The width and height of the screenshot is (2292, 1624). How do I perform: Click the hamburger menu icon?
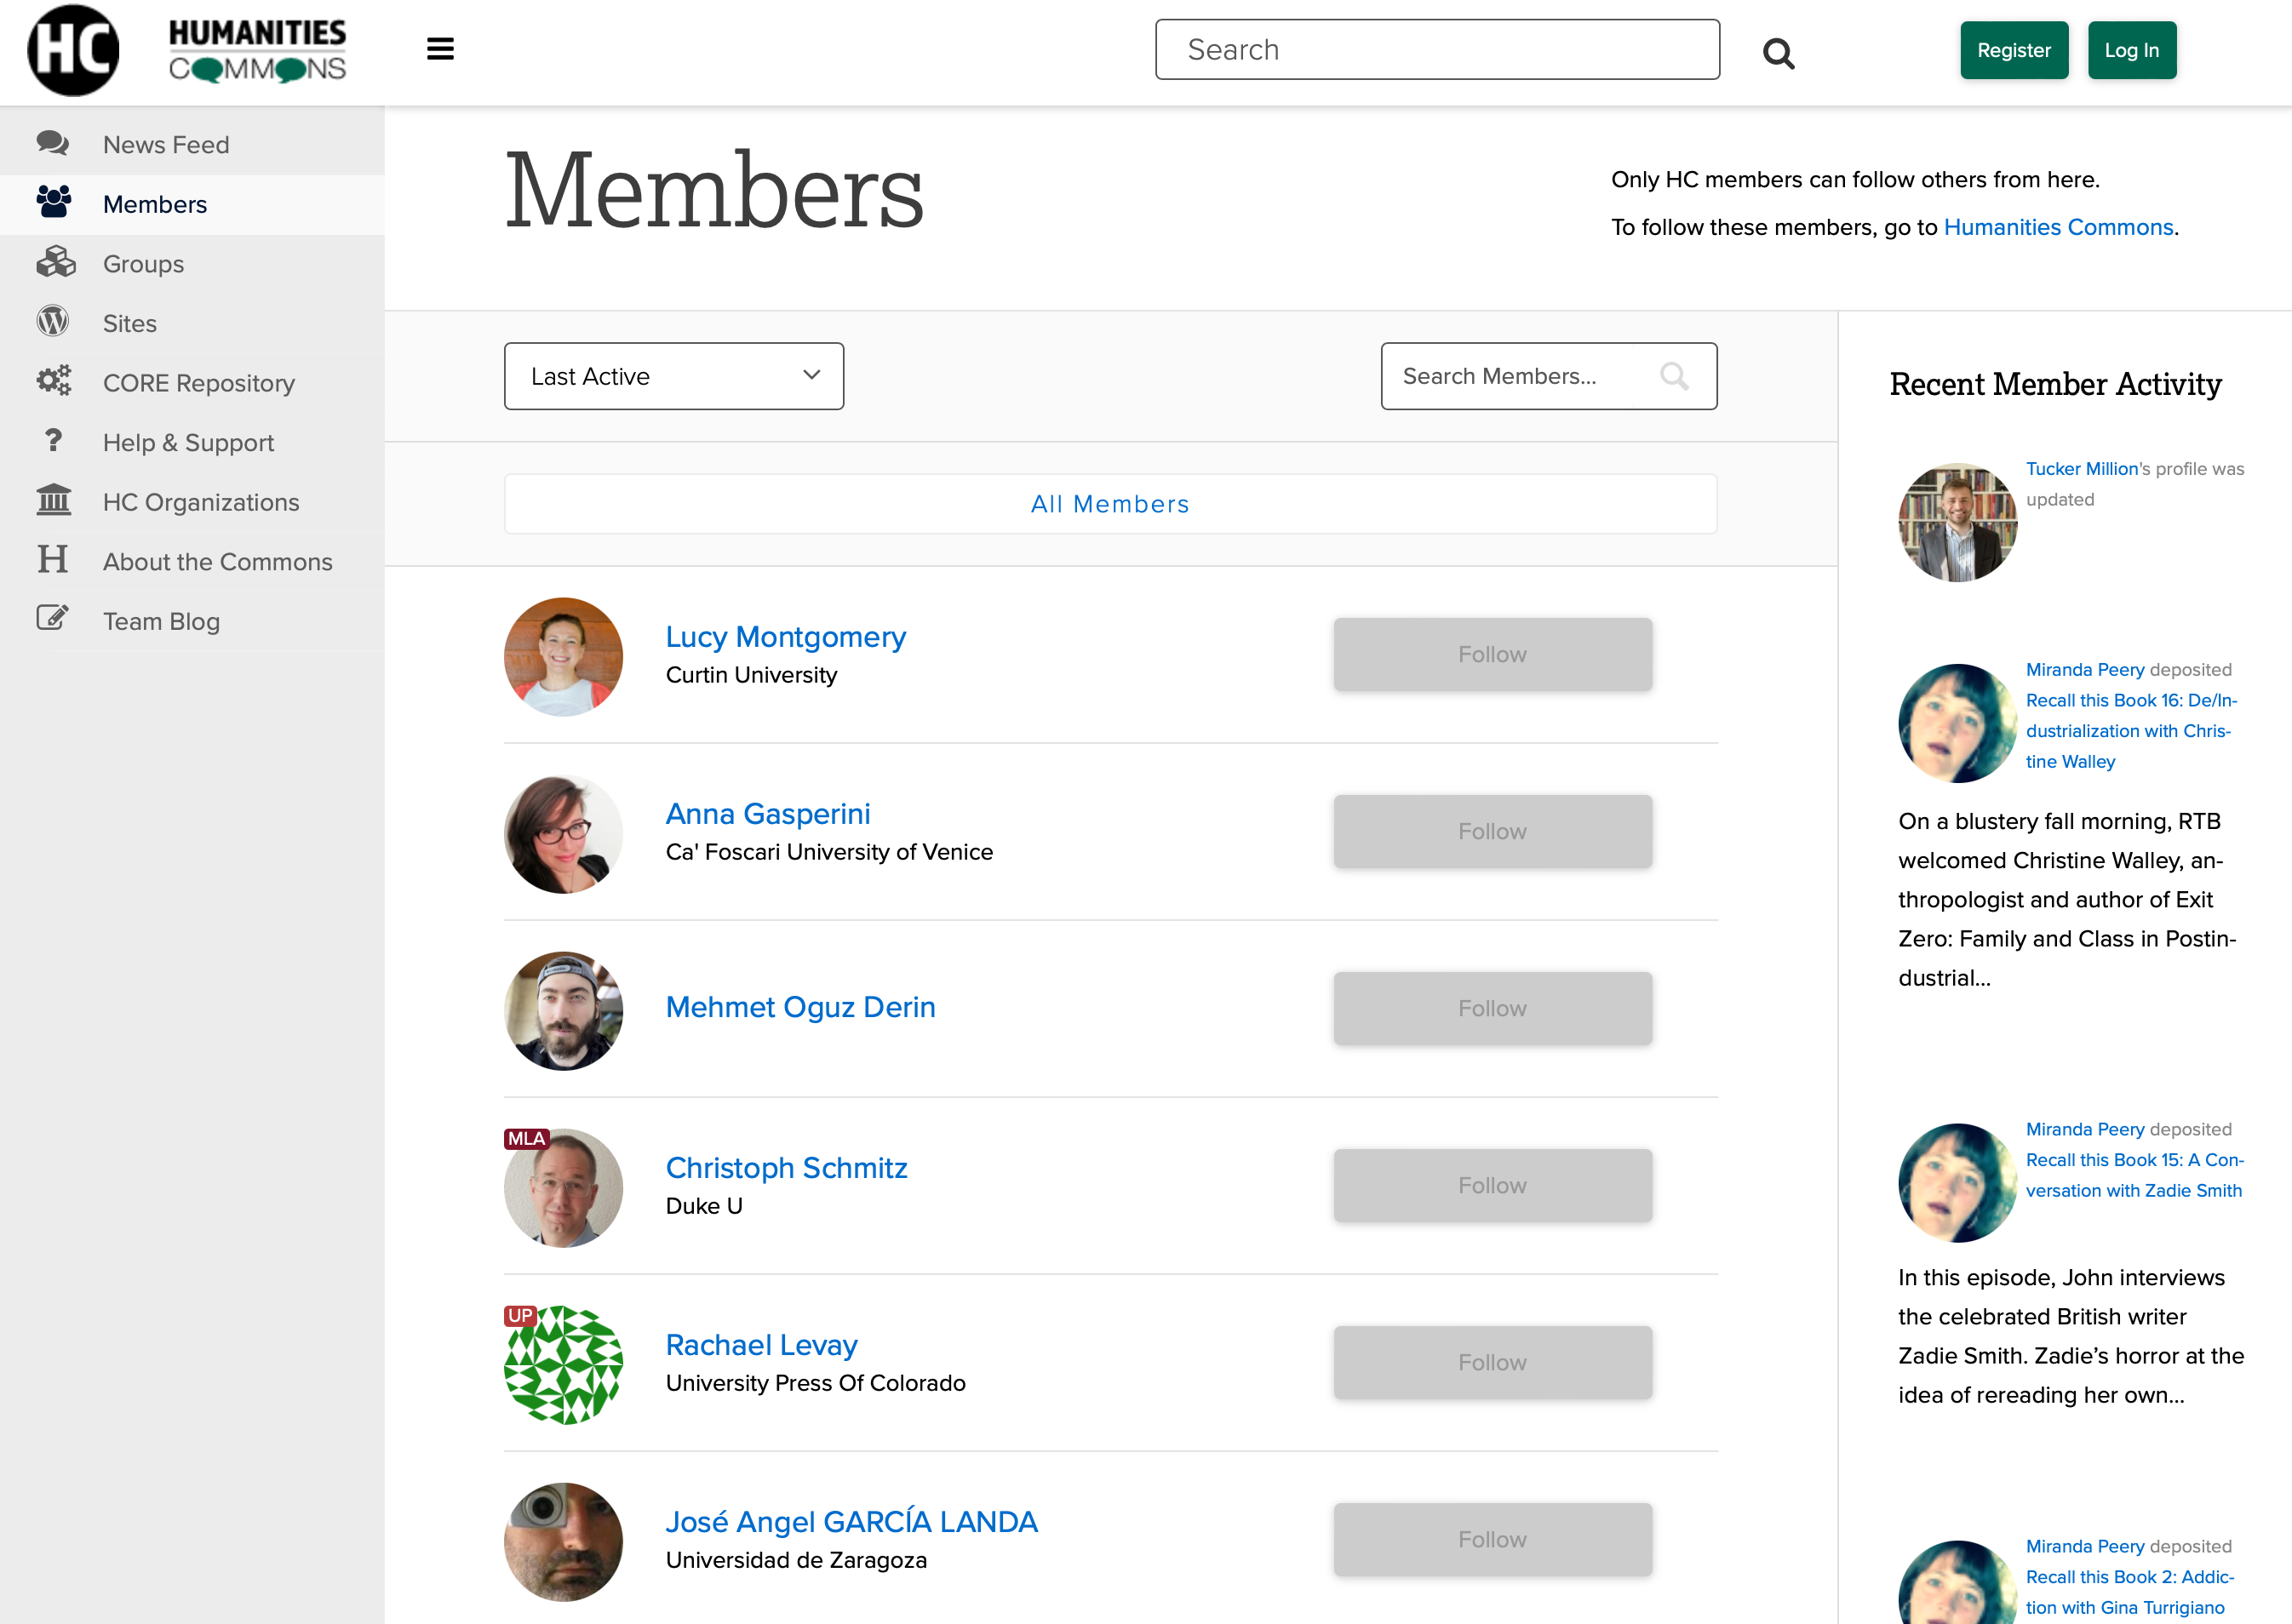(x=440, y=49)
